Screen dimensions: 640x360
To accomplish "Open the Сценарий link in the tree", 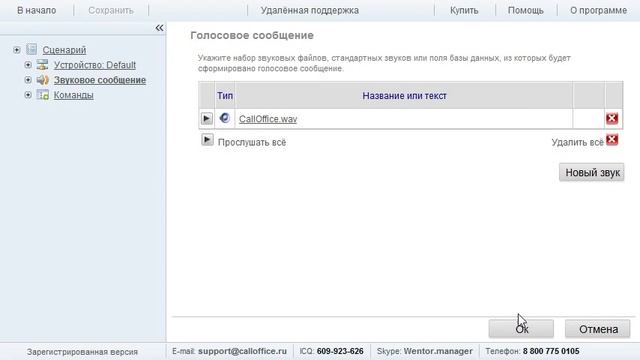I will coord(64,50).
